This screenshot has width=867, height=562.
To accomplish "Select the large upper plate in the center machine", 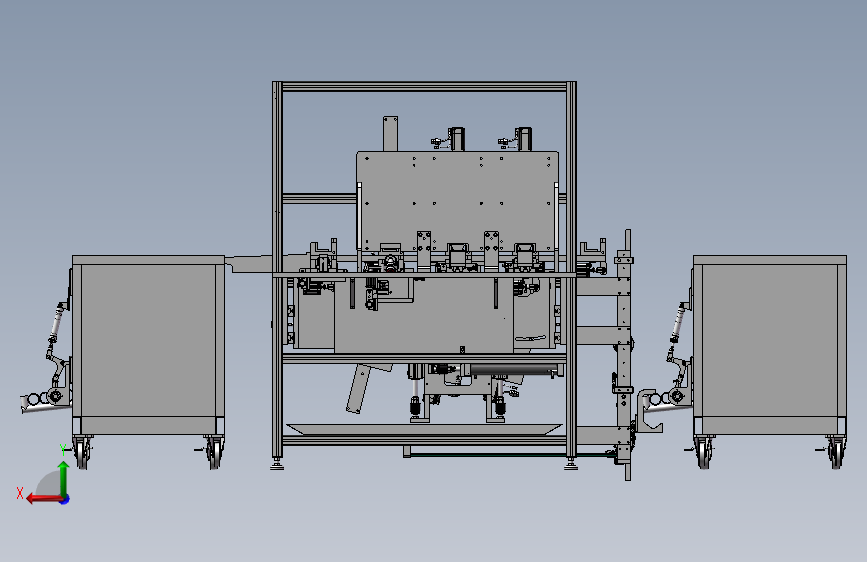I will click(457, 200).
